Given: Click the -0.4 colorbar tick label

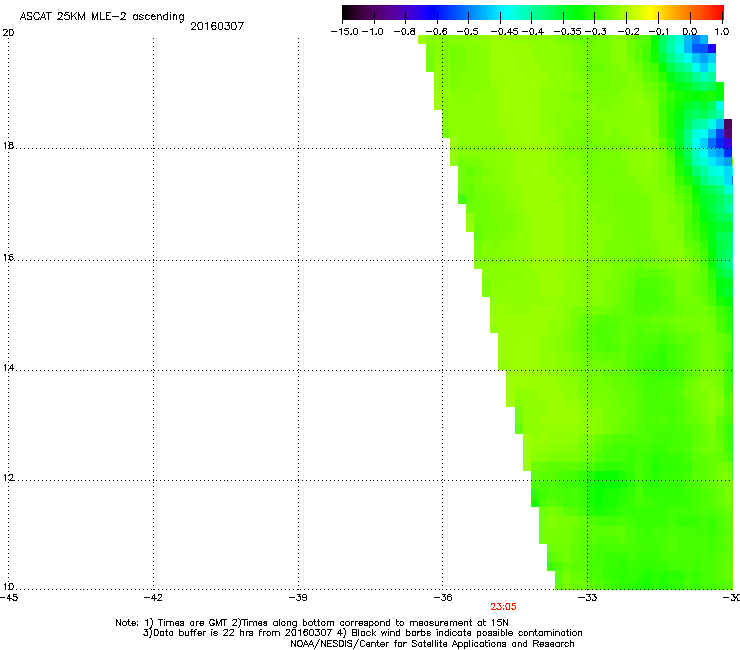Looking at the screenshot, I should click(533, 32).
